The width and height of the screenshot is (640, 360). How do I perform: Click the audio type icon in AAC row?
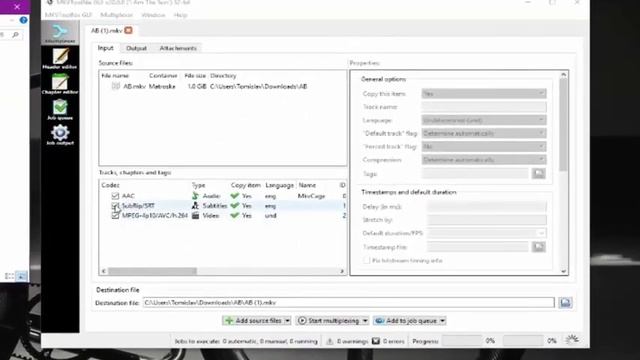196,196
